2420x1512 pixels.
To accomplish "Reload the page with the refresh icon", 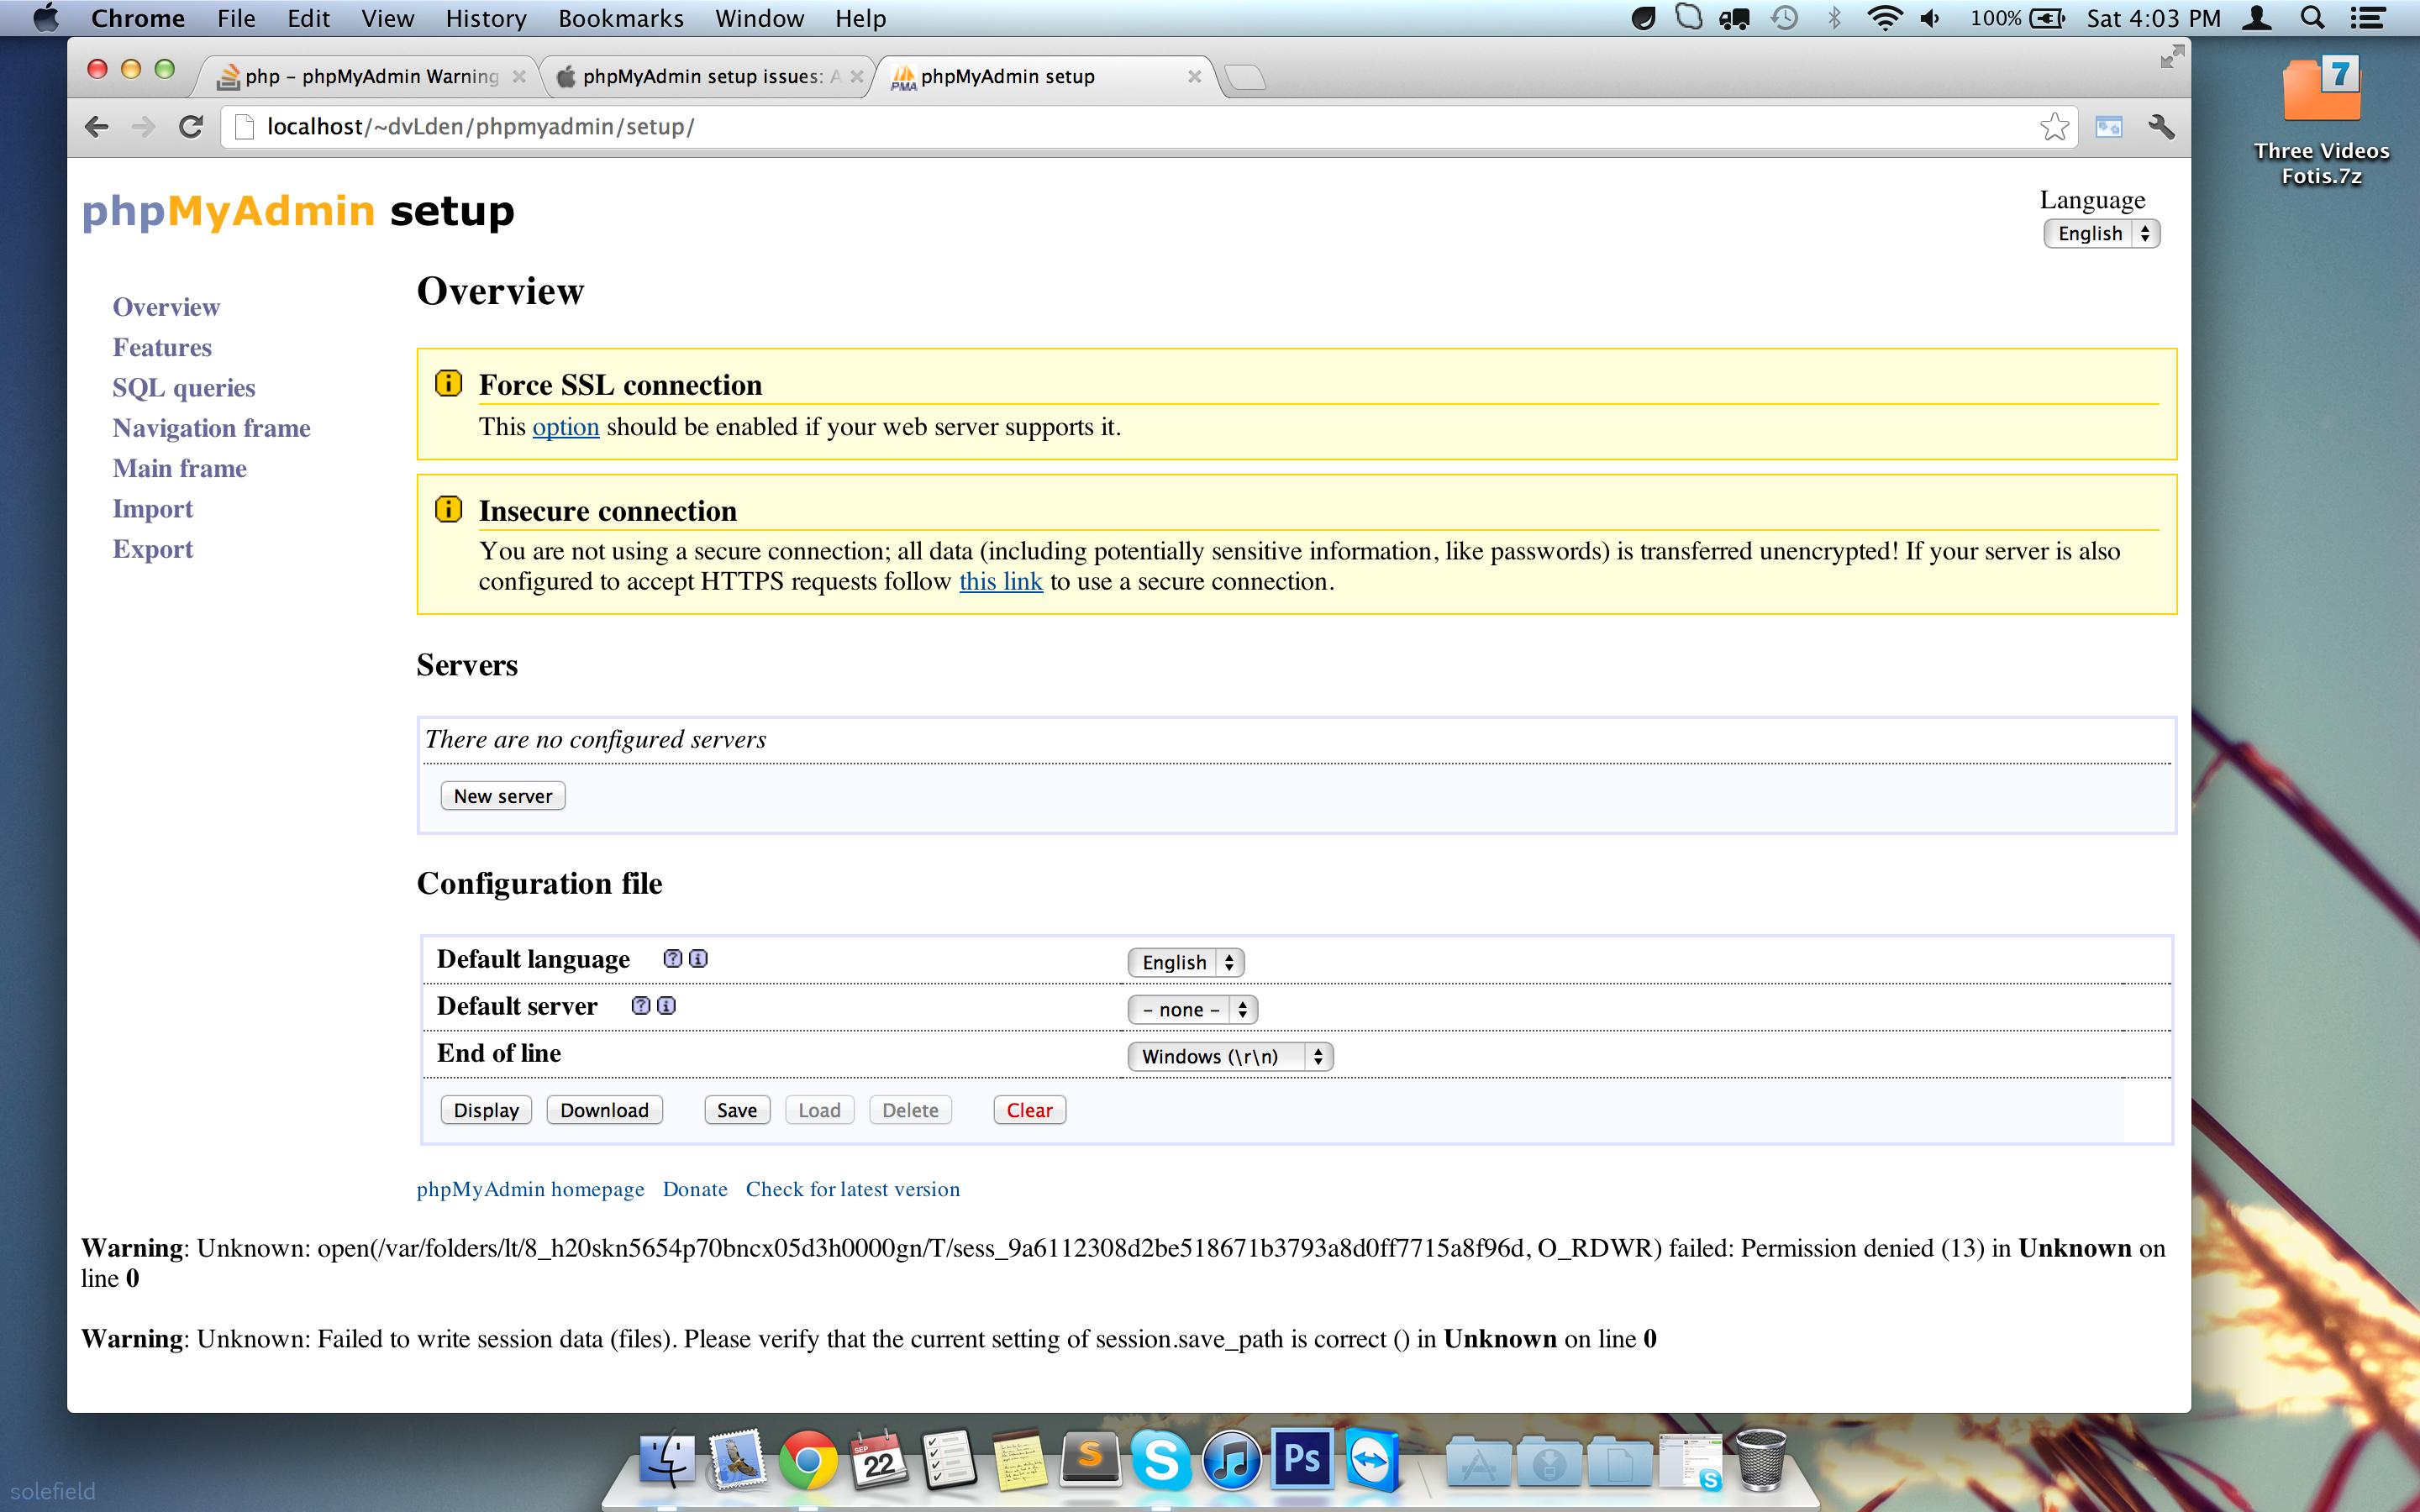I will tap(191, 127).
